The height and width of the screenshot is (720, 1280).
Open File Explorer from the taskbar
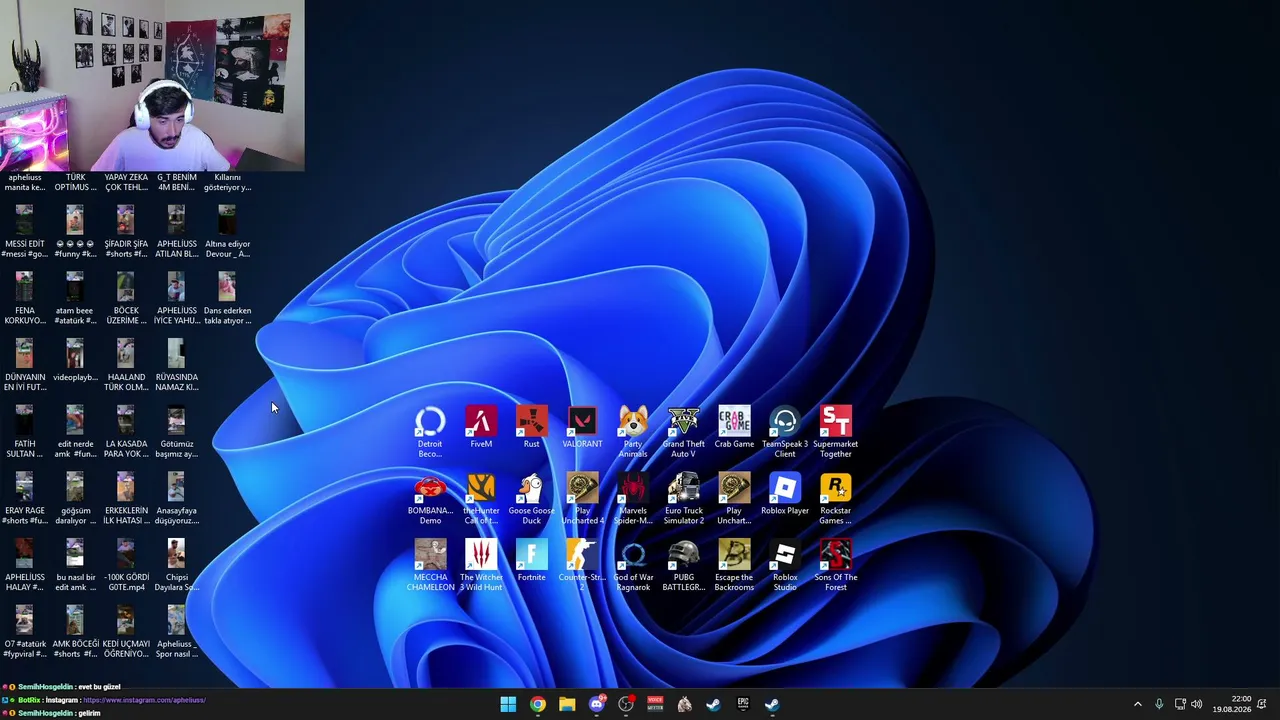point(567,704)
